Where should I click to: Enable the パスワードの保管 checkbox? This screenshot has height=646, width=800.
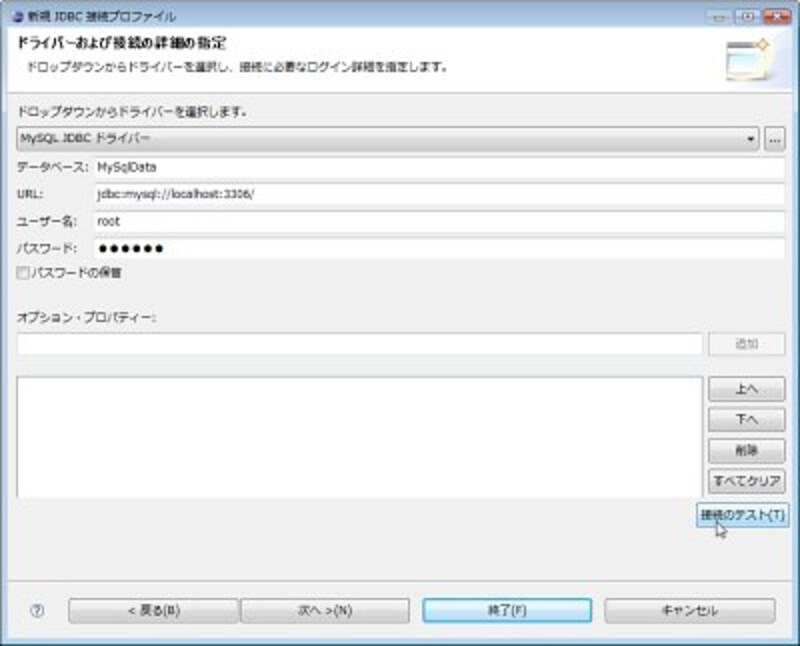click(23, 272)
